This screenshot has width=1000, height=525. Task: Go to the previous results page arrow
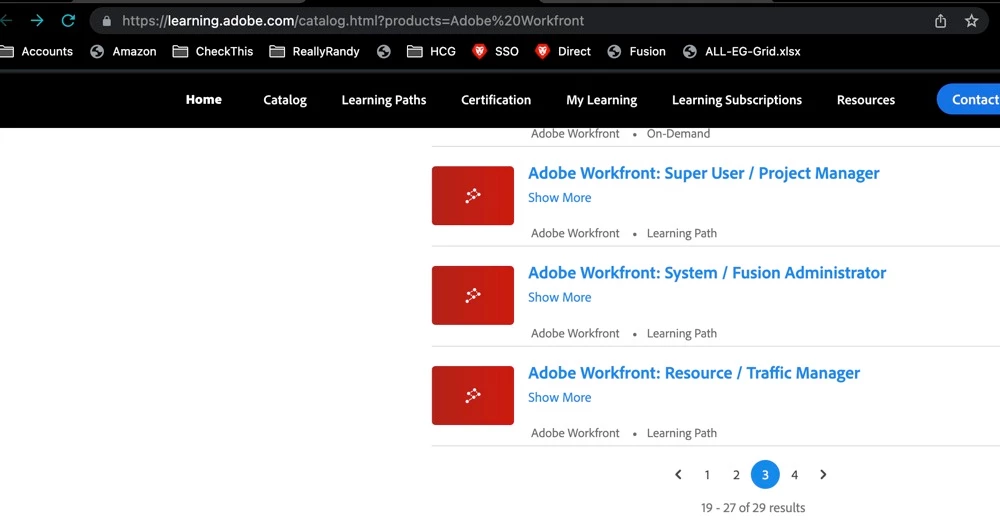coord(678,475)
